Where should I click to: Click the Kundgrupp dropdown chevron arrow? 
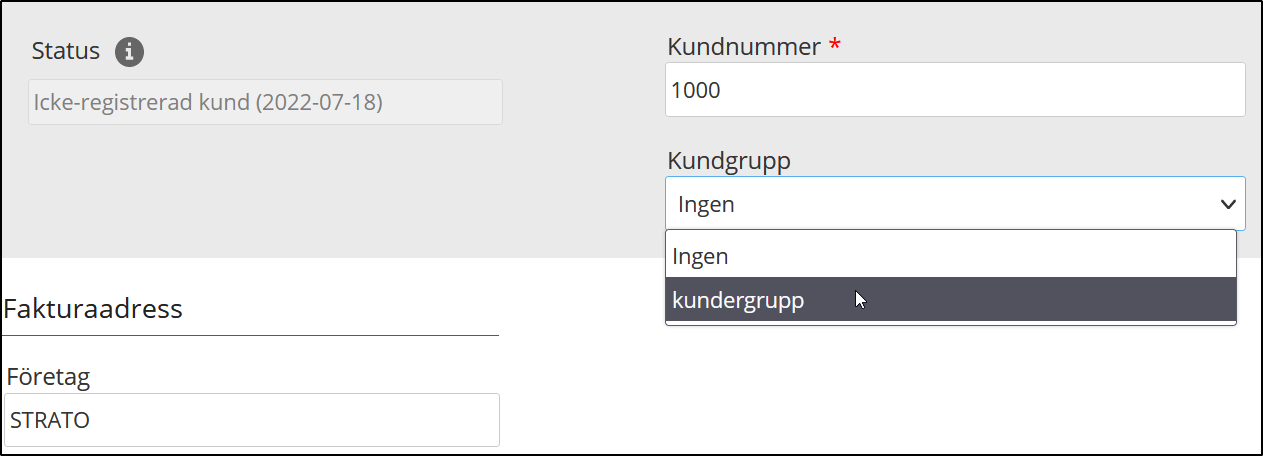[1228, 204]
